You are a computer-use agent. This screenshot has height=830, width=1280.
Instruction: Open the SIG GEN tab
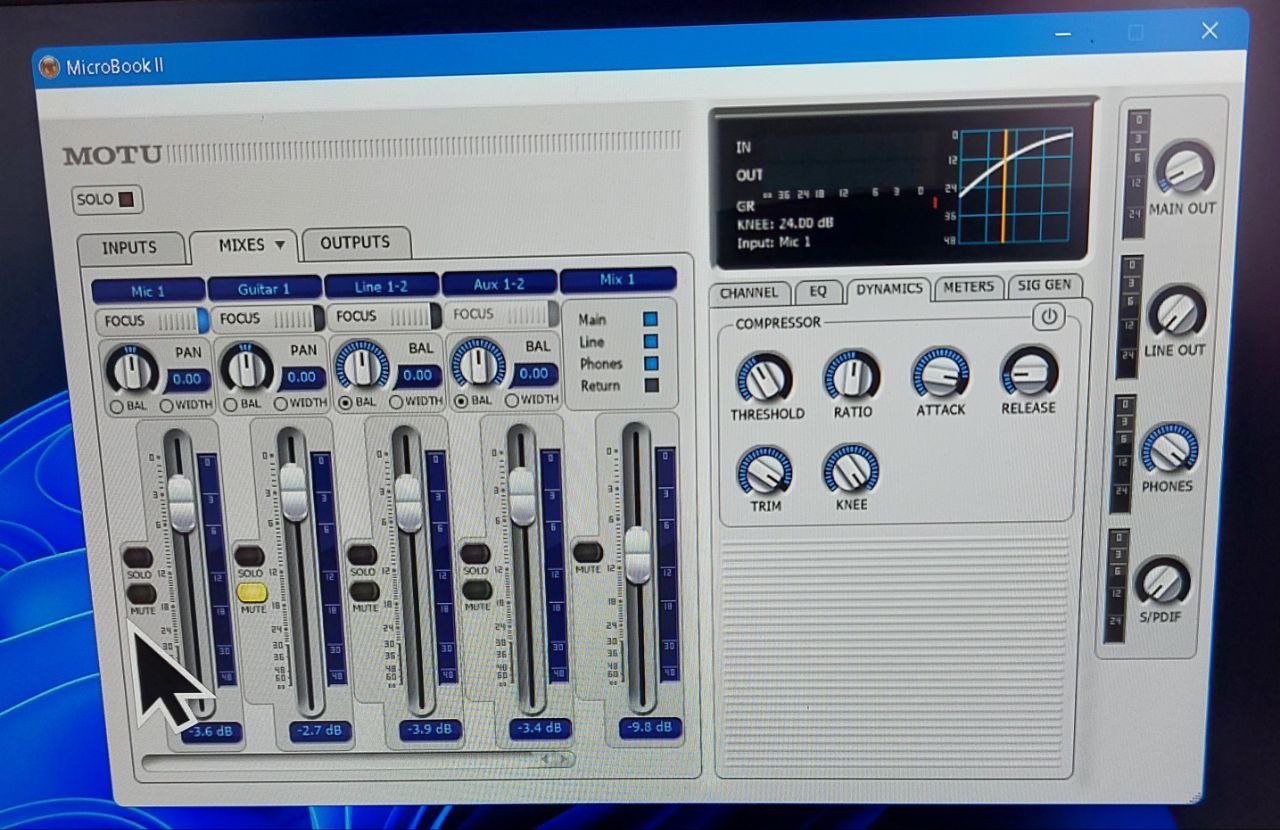[1044, 285]
